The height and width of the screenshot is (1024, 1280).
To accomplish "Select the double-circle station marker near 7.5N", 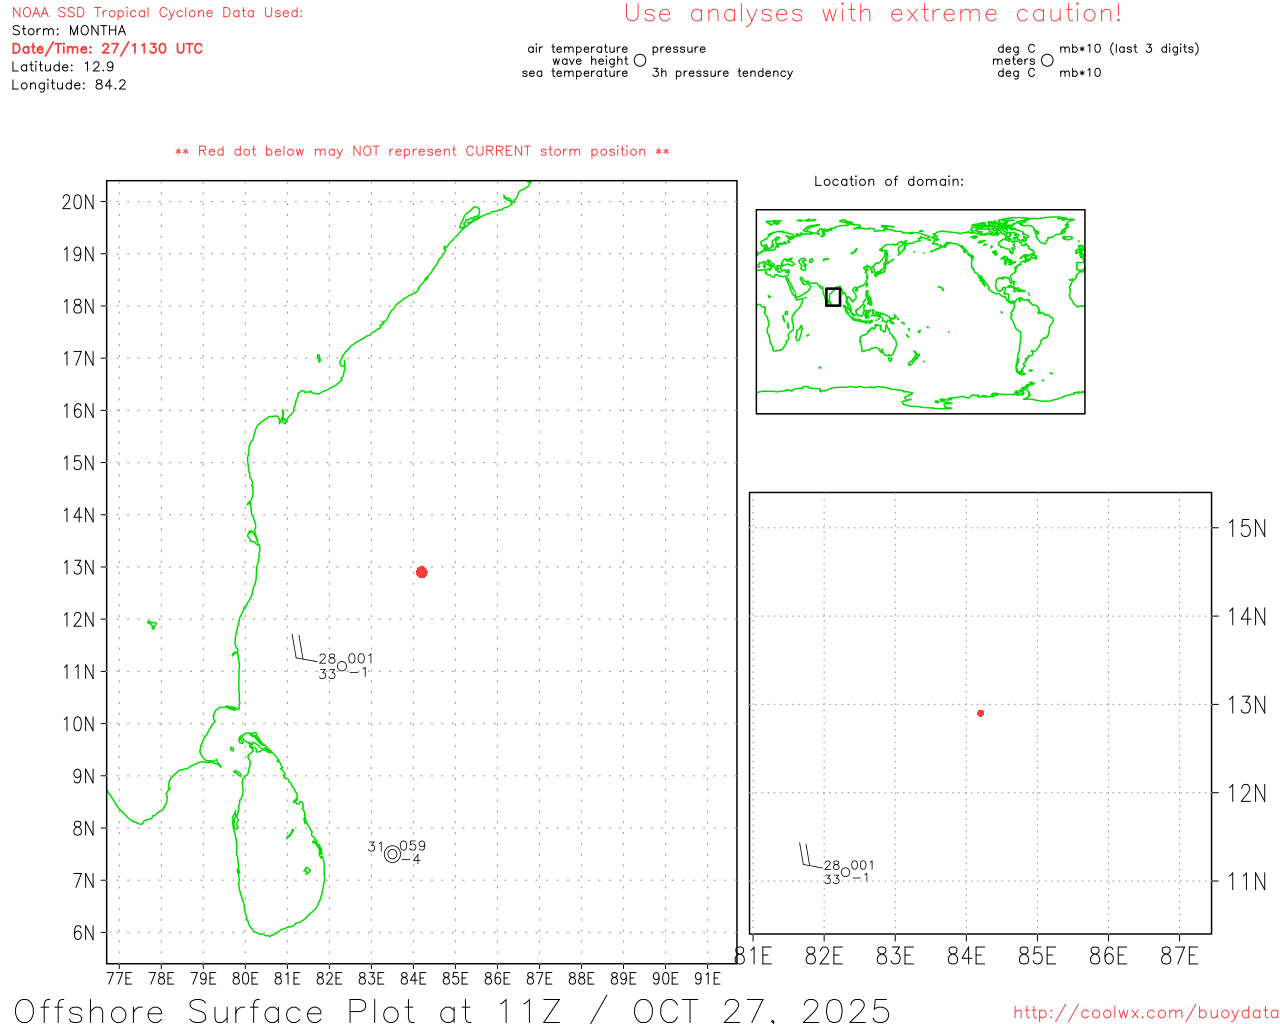I will click(x=392, y=854).
